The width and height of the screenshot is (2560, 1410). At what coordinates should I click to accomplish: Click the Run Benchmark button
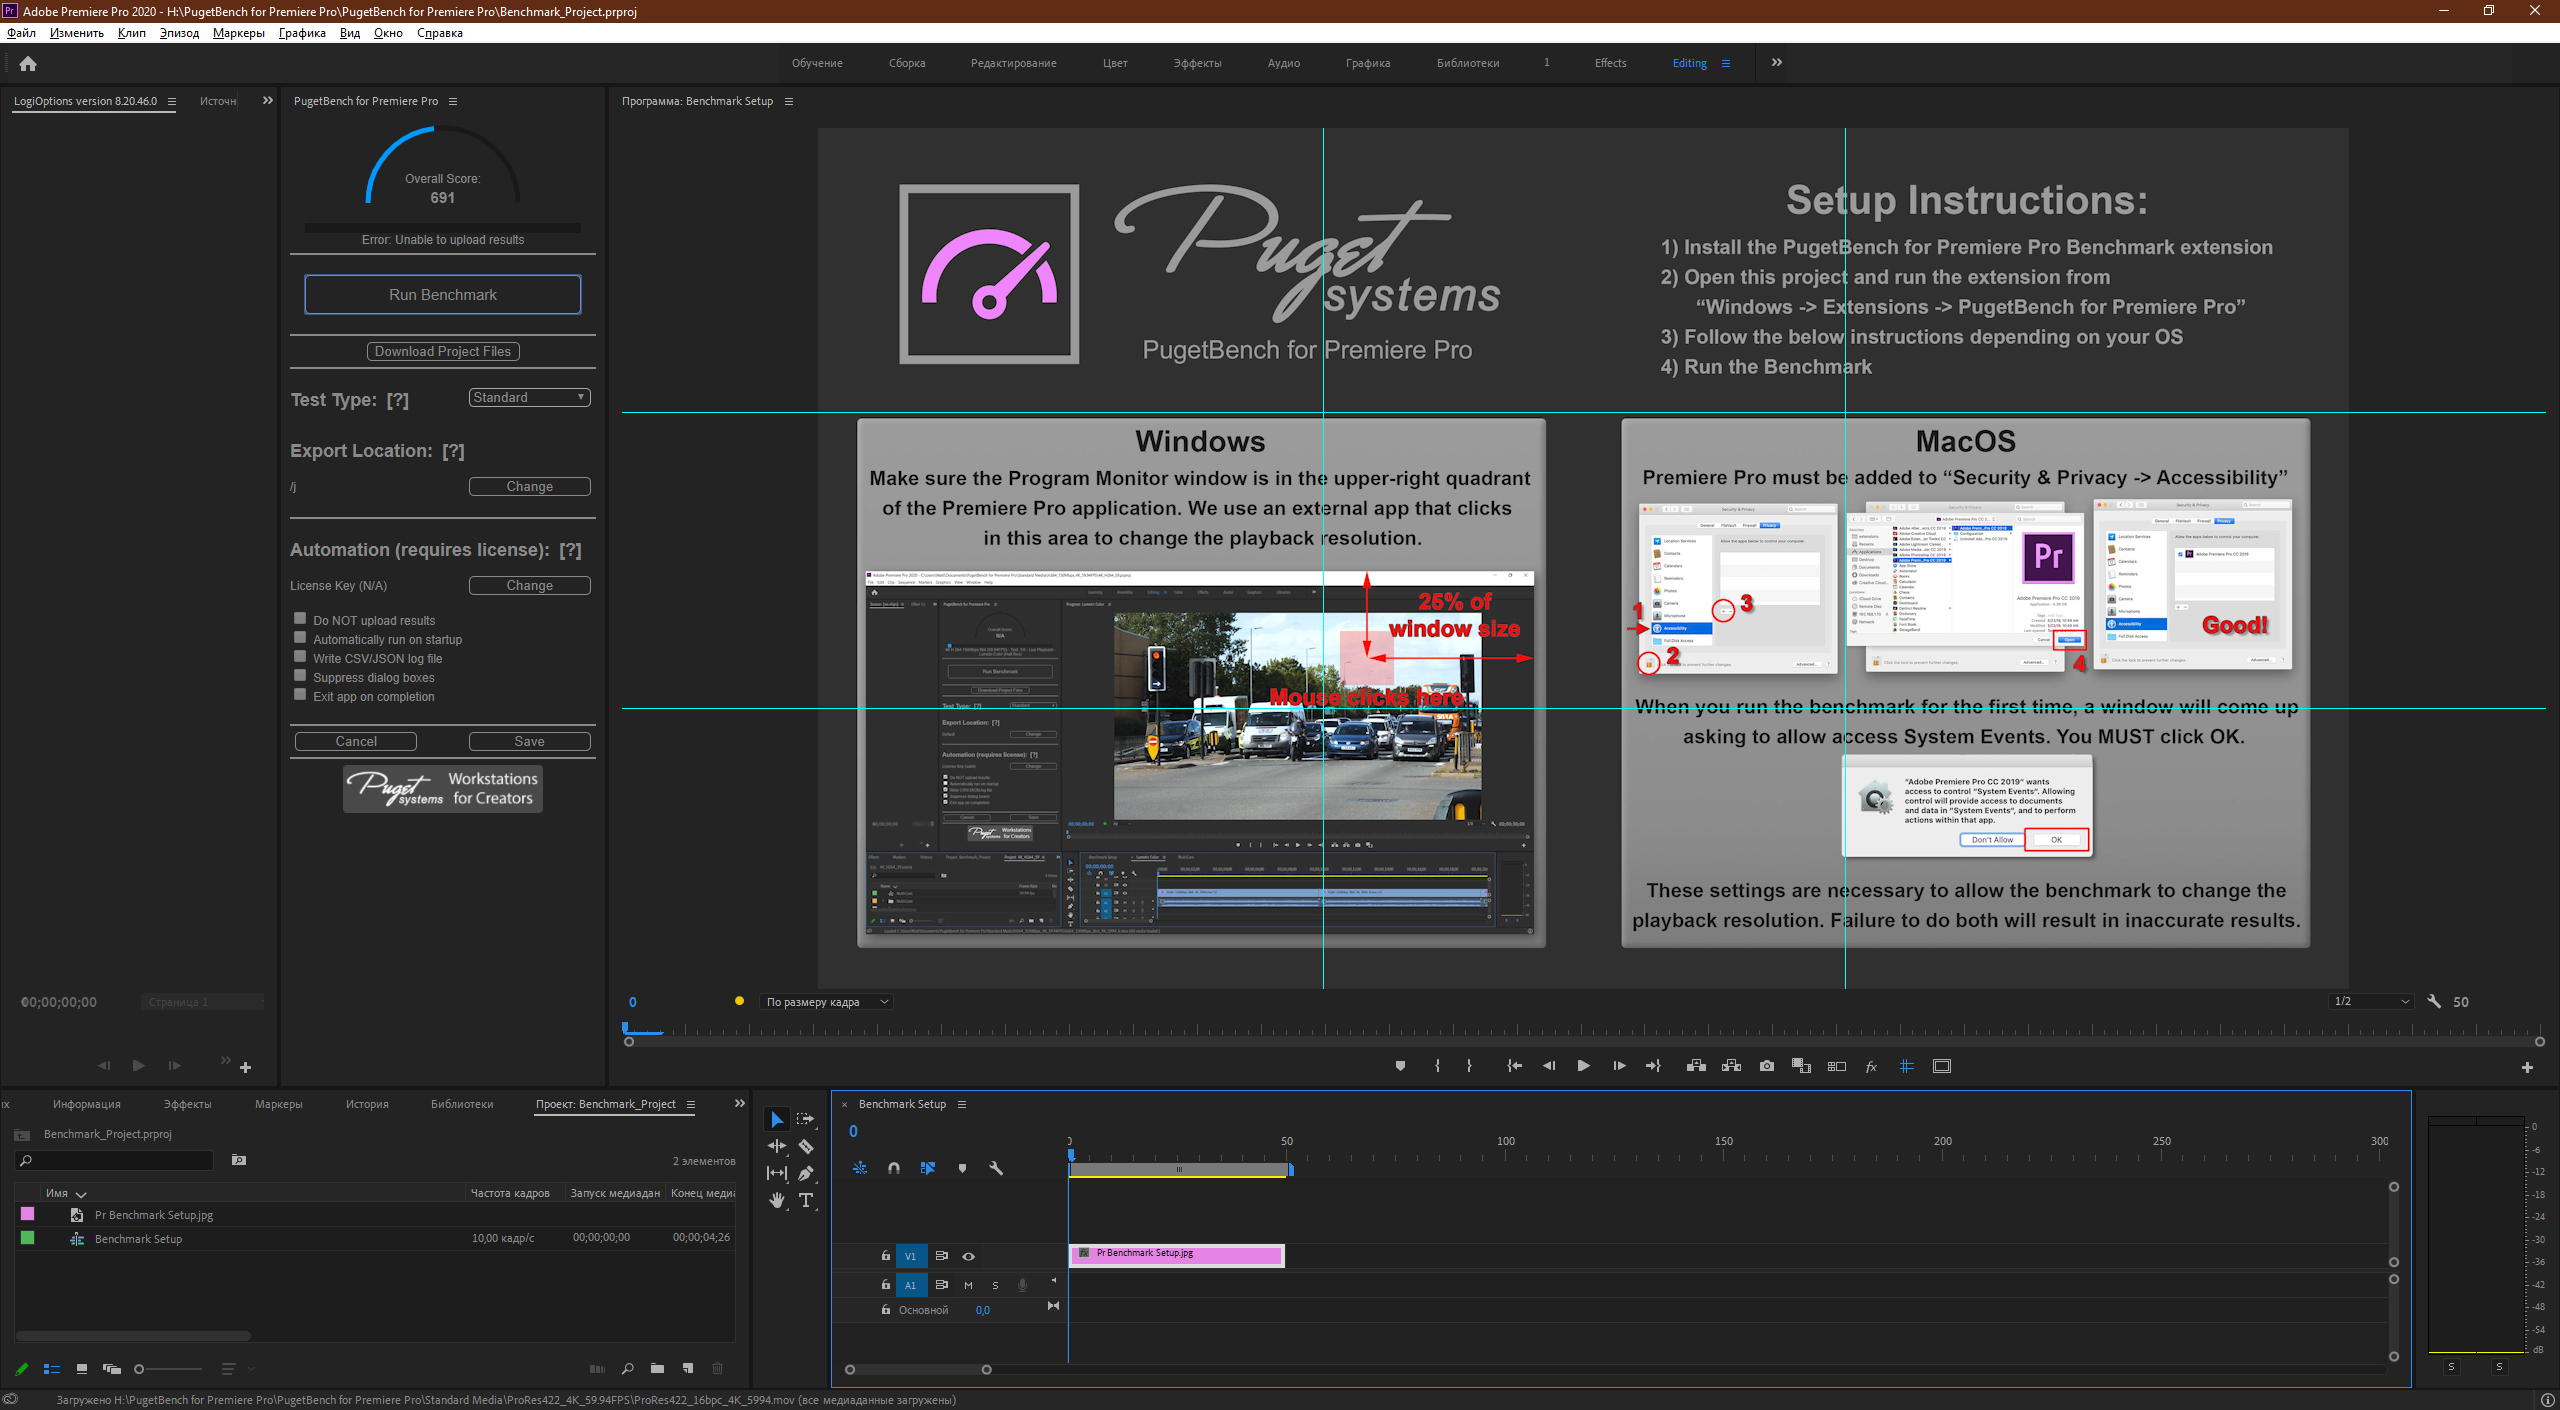click(x=443, y=294)
